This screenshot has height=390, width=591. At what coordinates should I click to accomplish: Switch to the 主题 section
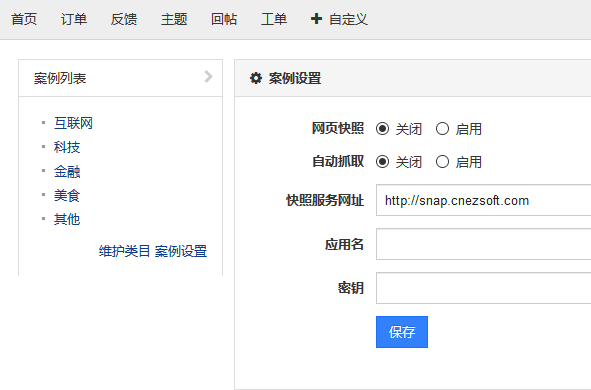174,19
